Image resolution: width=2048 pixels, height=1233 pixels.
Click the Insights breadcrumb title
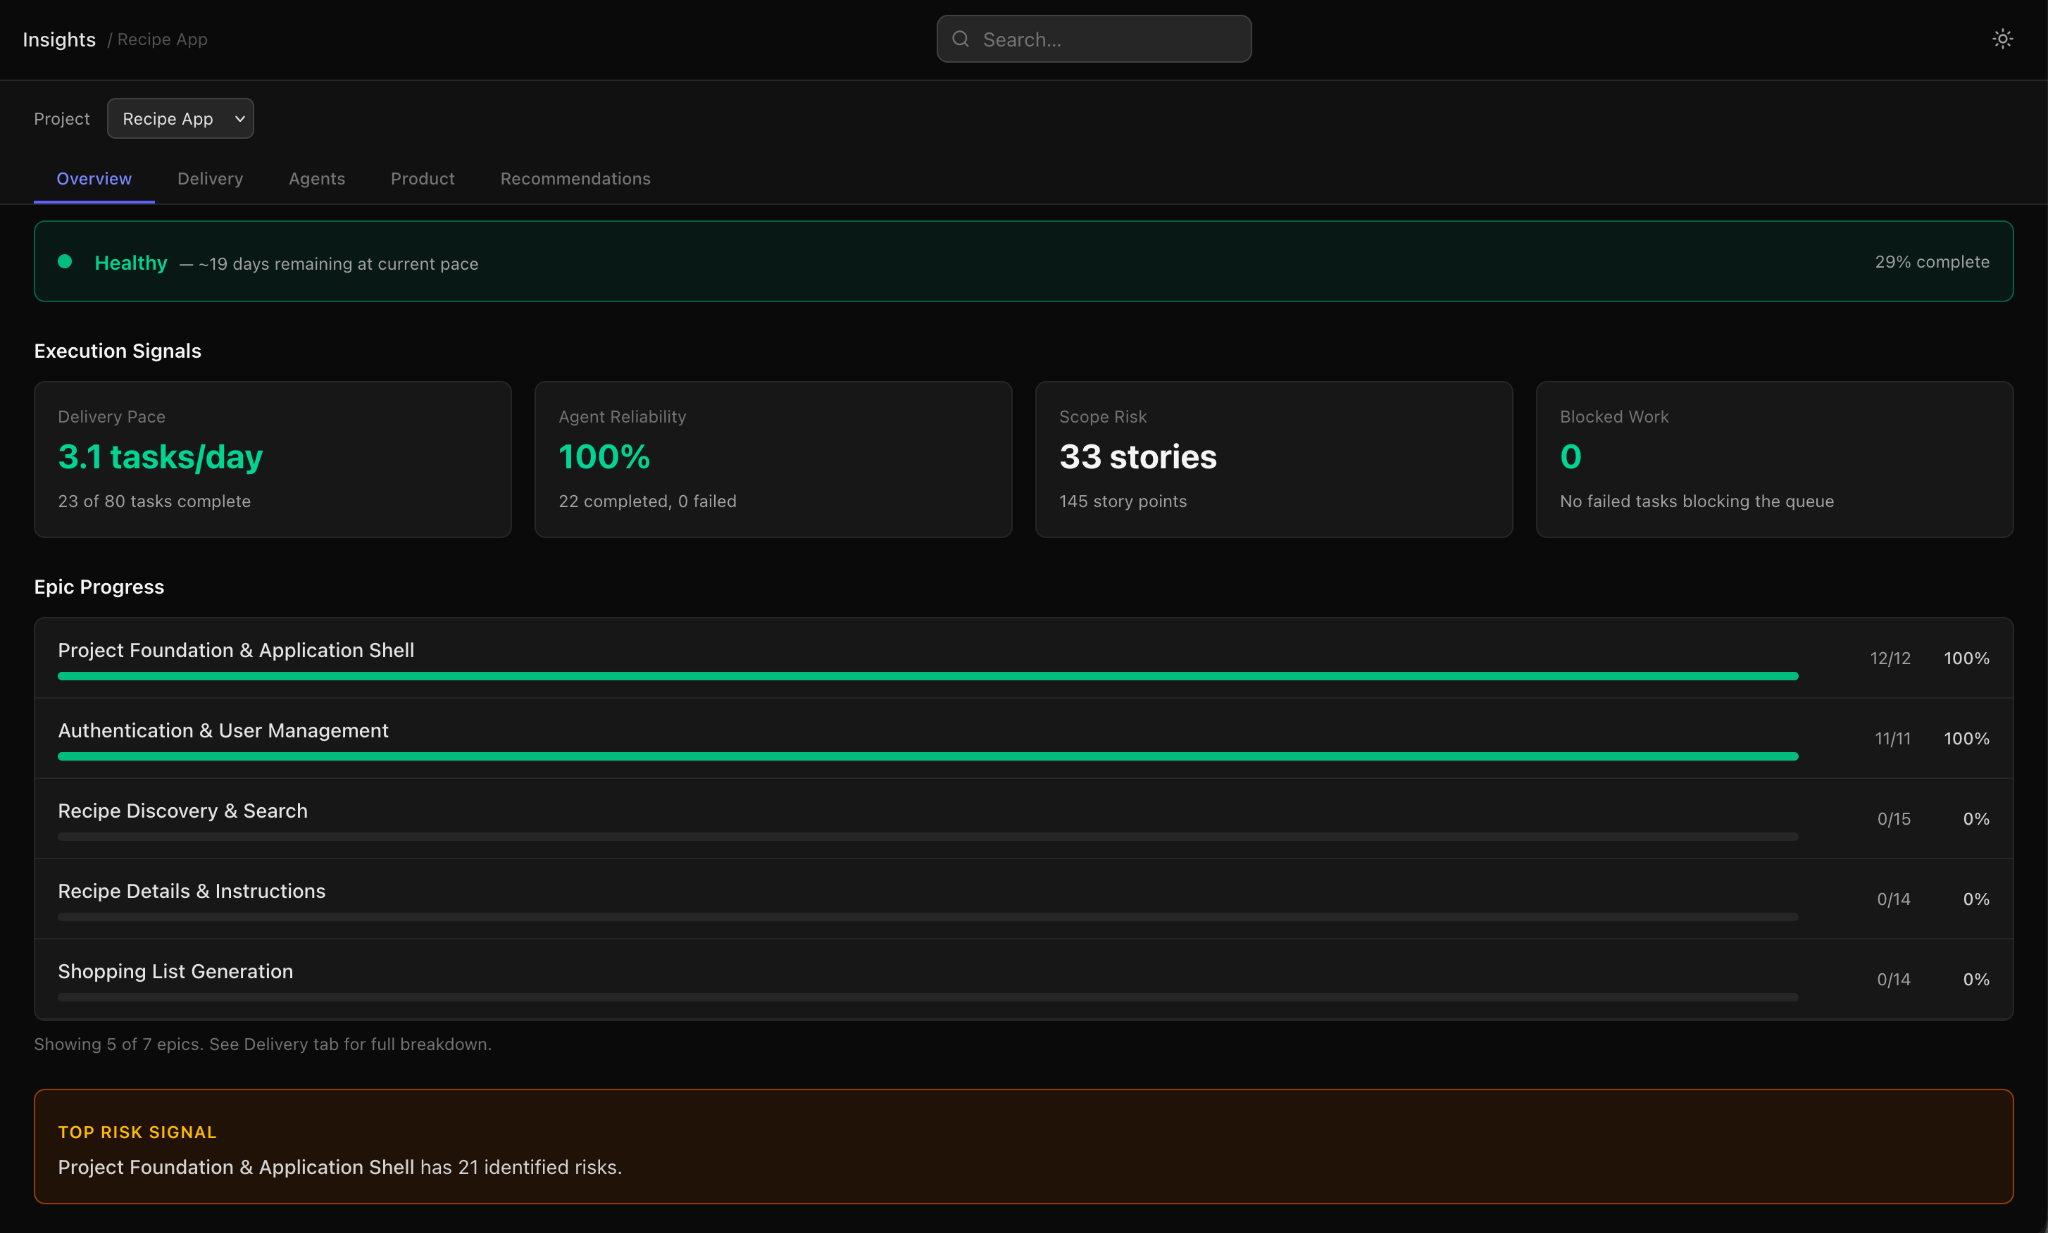[59, 39]
